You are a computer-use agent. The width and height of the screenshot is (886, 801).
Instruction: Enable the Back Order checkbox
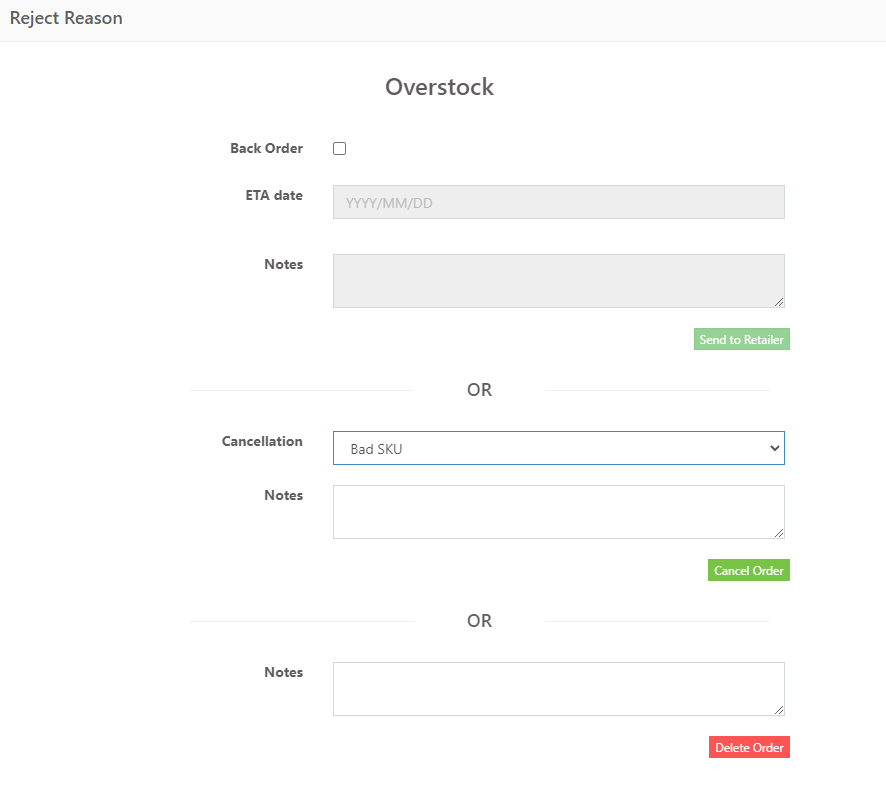[x=340, y=149]
